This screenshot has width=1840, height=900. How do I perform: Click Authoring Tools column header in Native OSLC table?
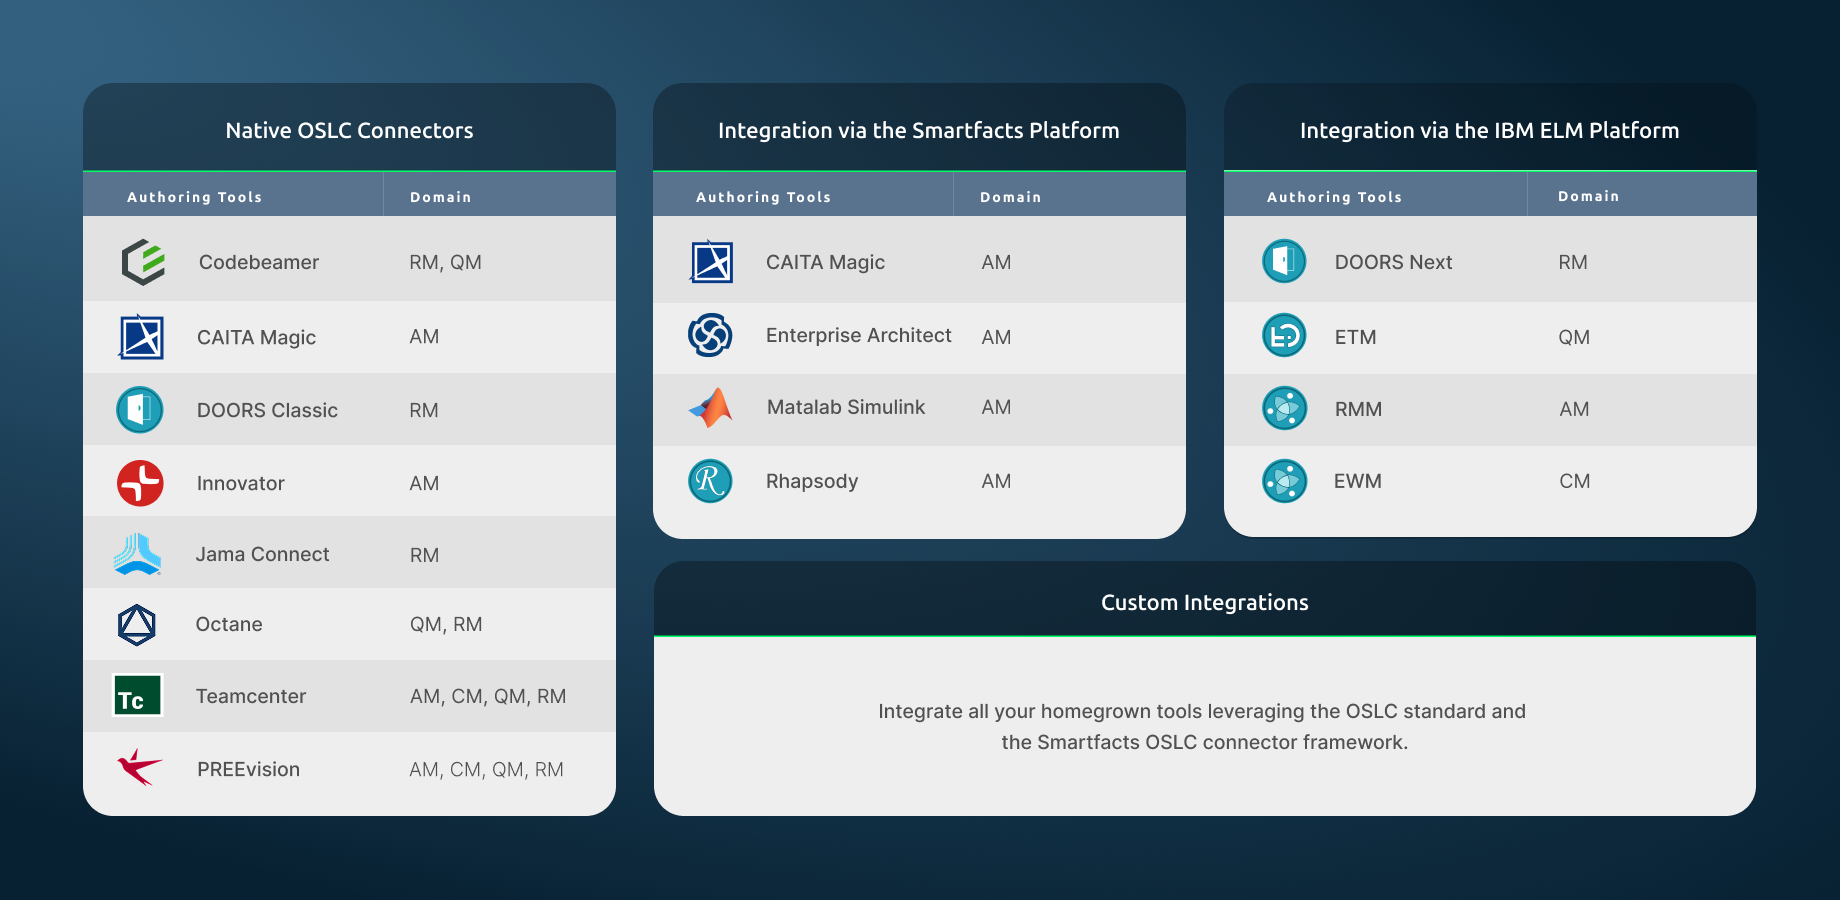194,197
